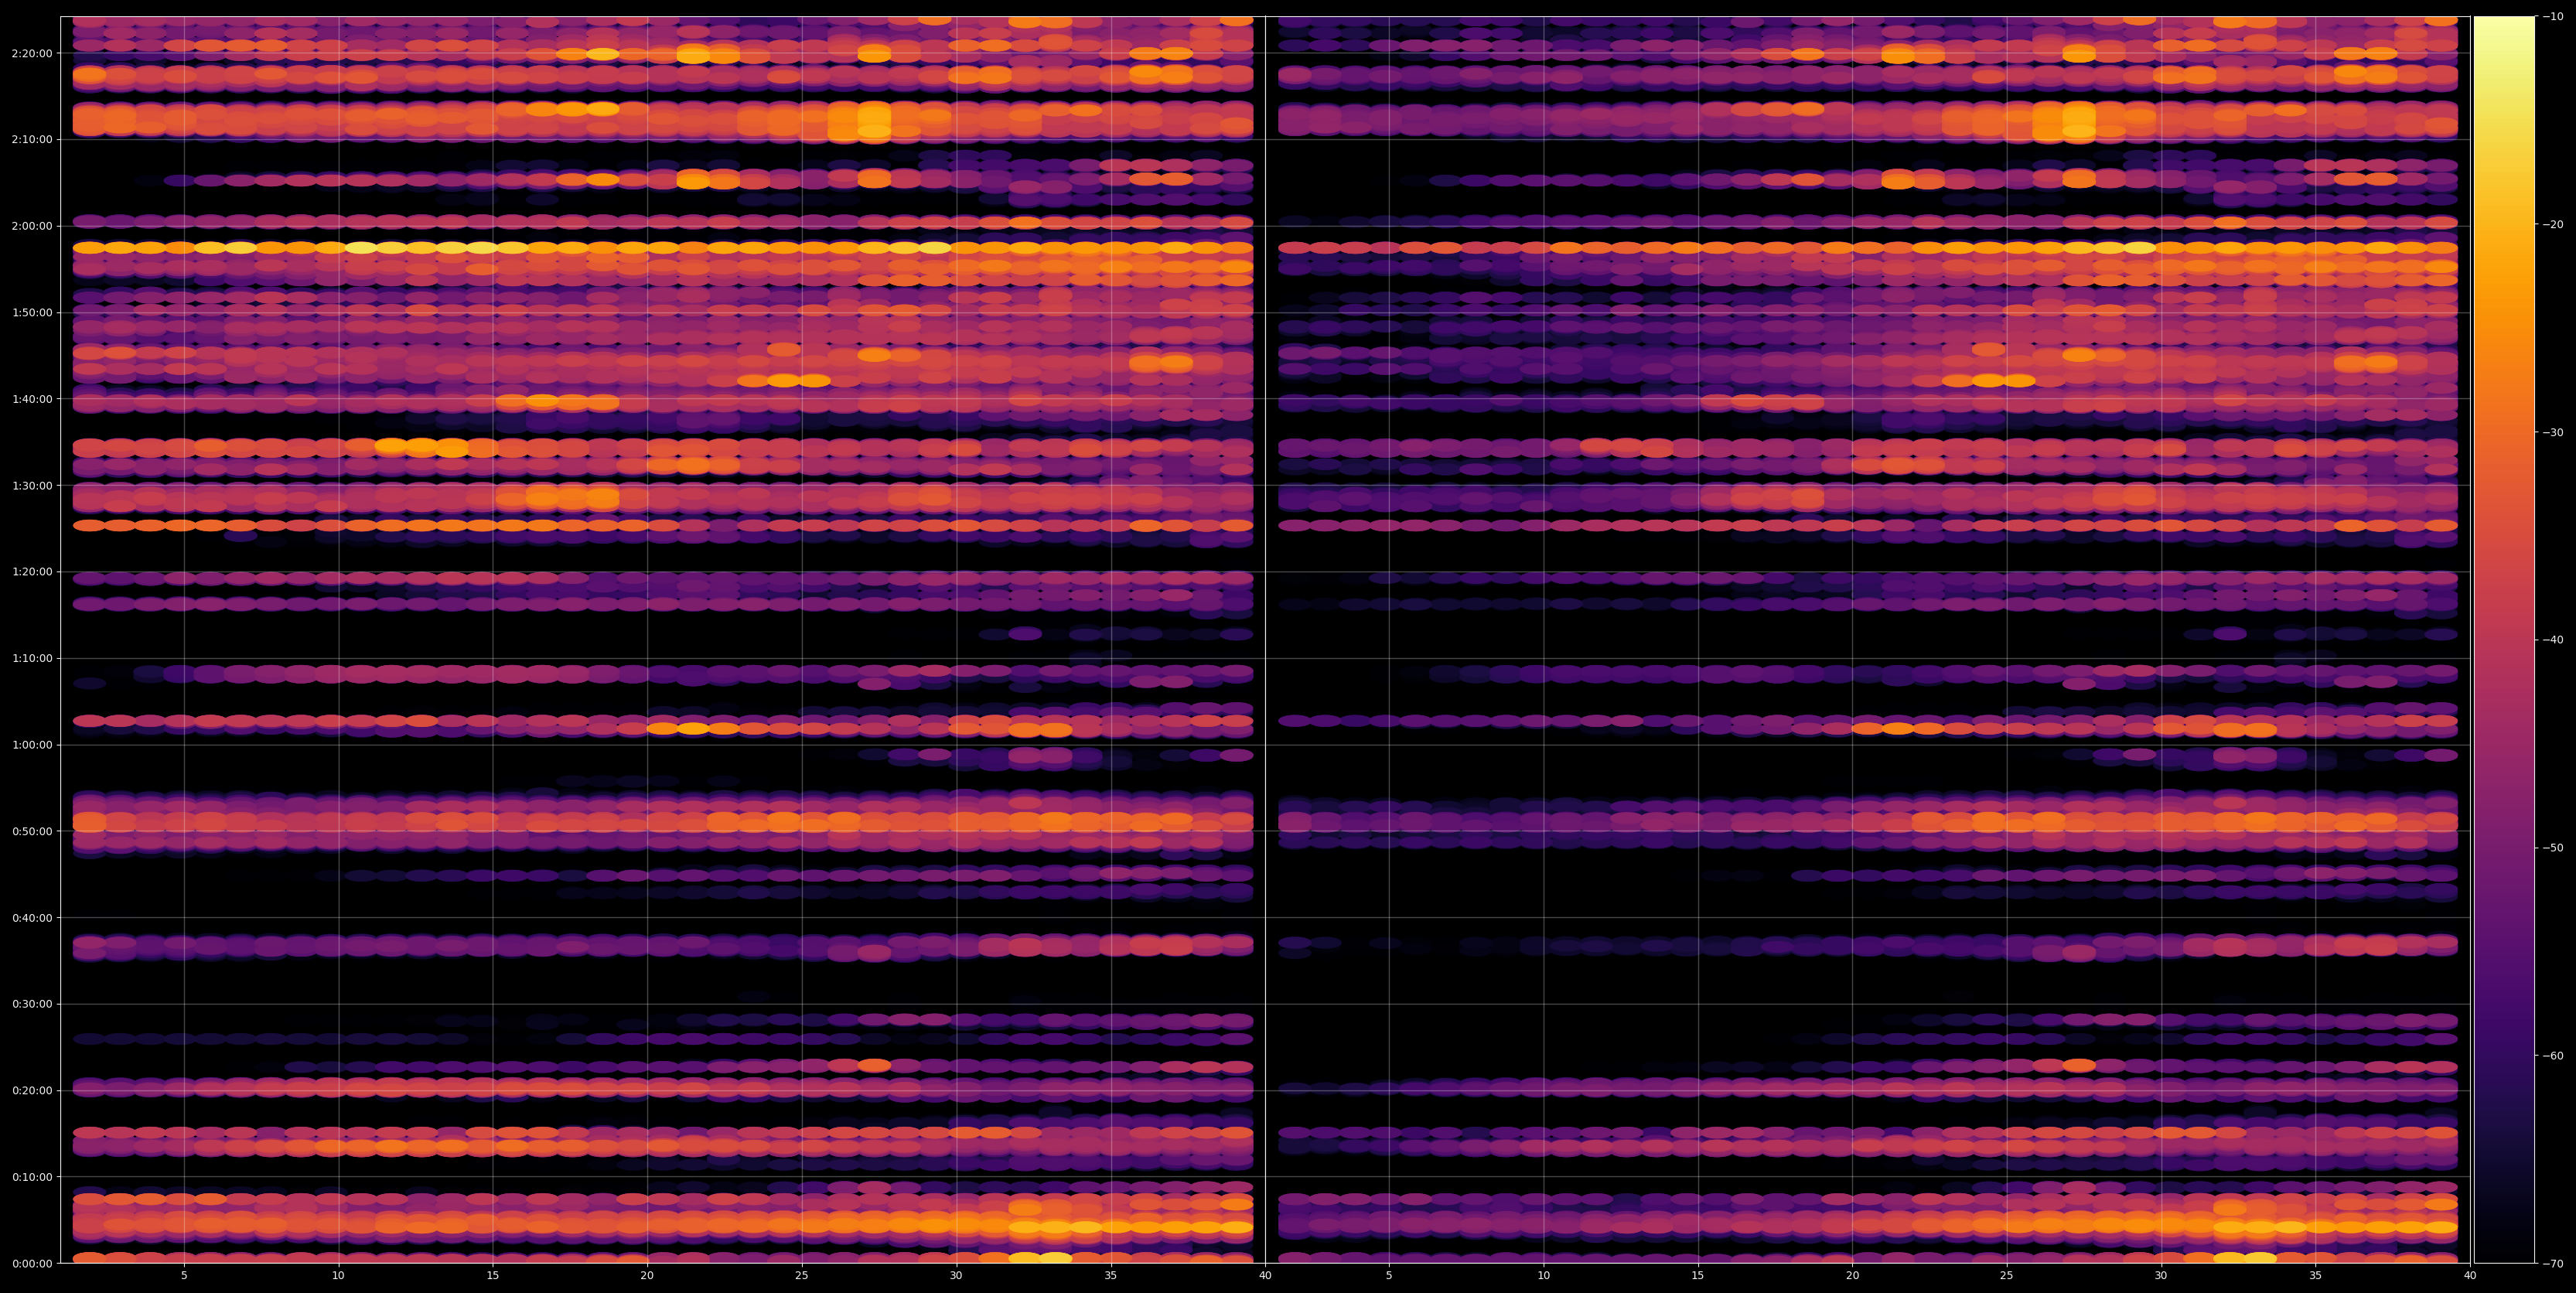Select the 2:20:00 time label
2576x1293 pixels.
click(32, 53)
